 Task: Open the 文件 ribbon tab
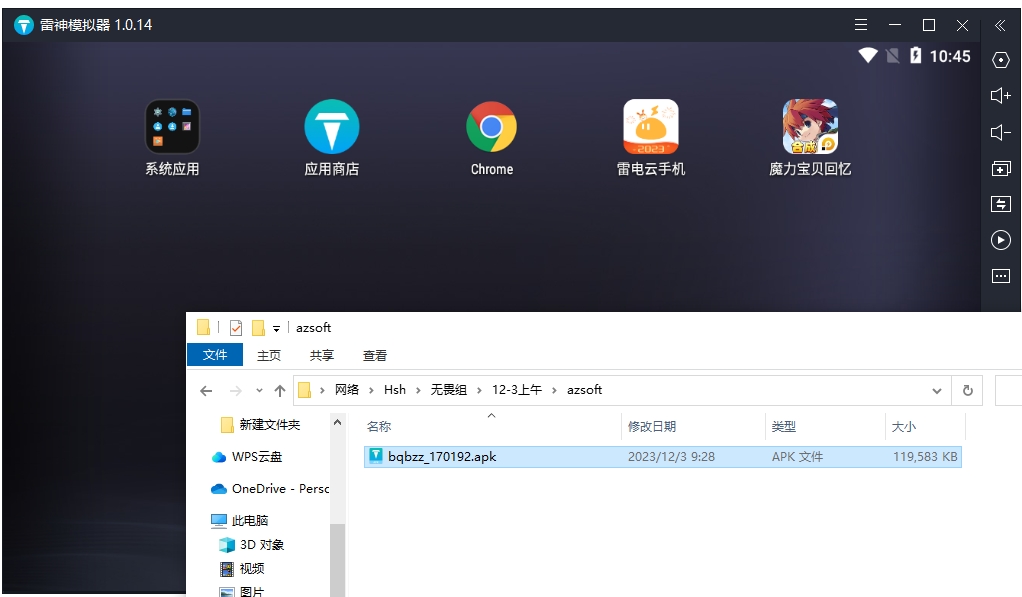click(215, 355)
